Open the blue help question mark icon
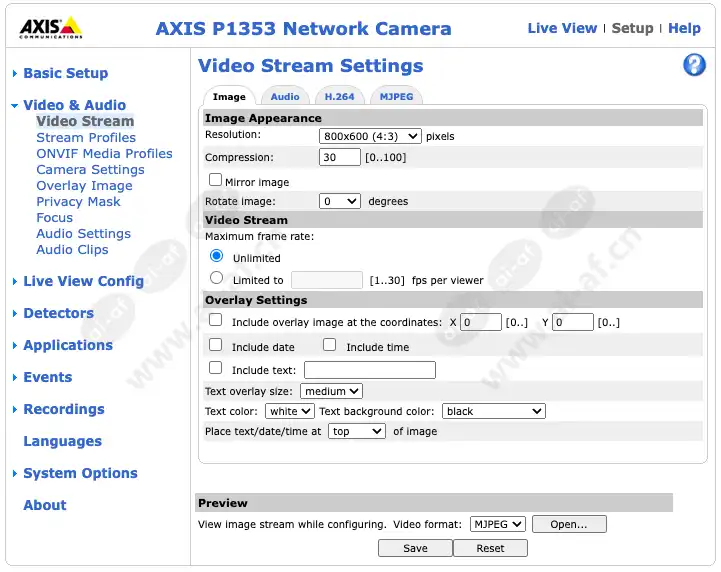The width and height of the screenshot is (721, 572). [694, 65]
